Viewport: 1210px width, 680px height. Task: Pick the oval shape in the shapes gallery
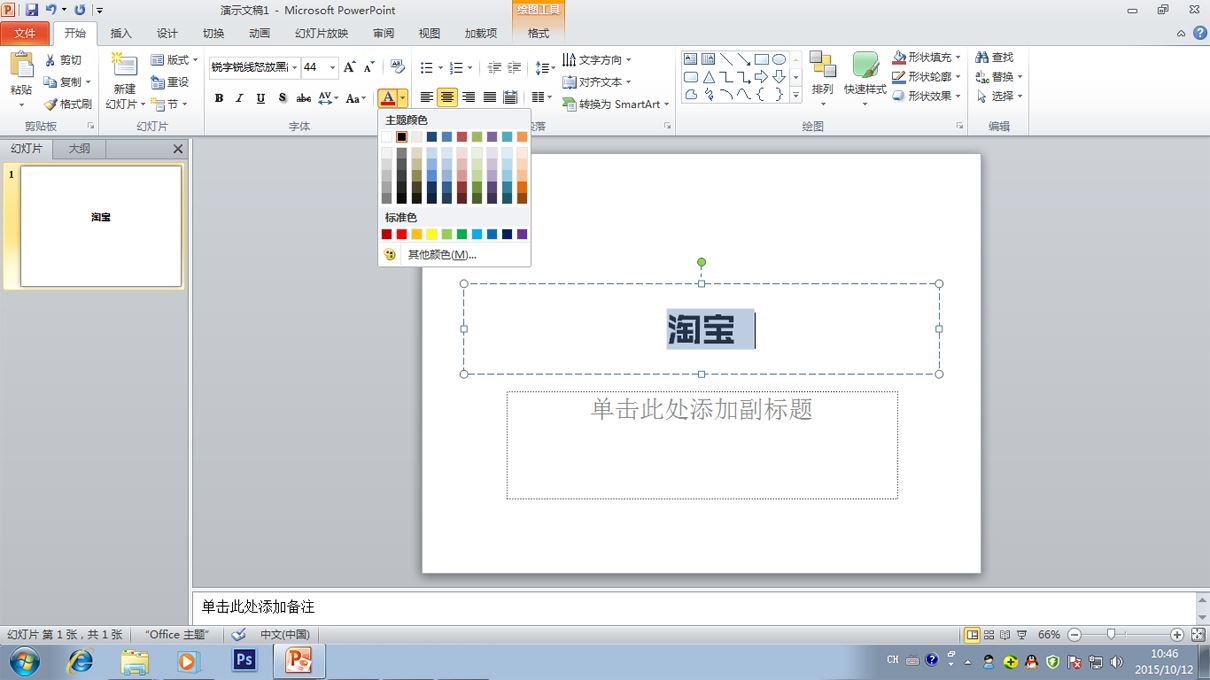pyautogui.click(x=779, y=59)
